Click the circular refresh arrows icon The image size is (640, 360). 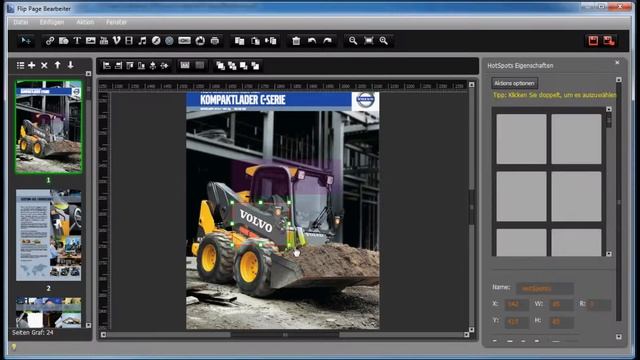200,40
